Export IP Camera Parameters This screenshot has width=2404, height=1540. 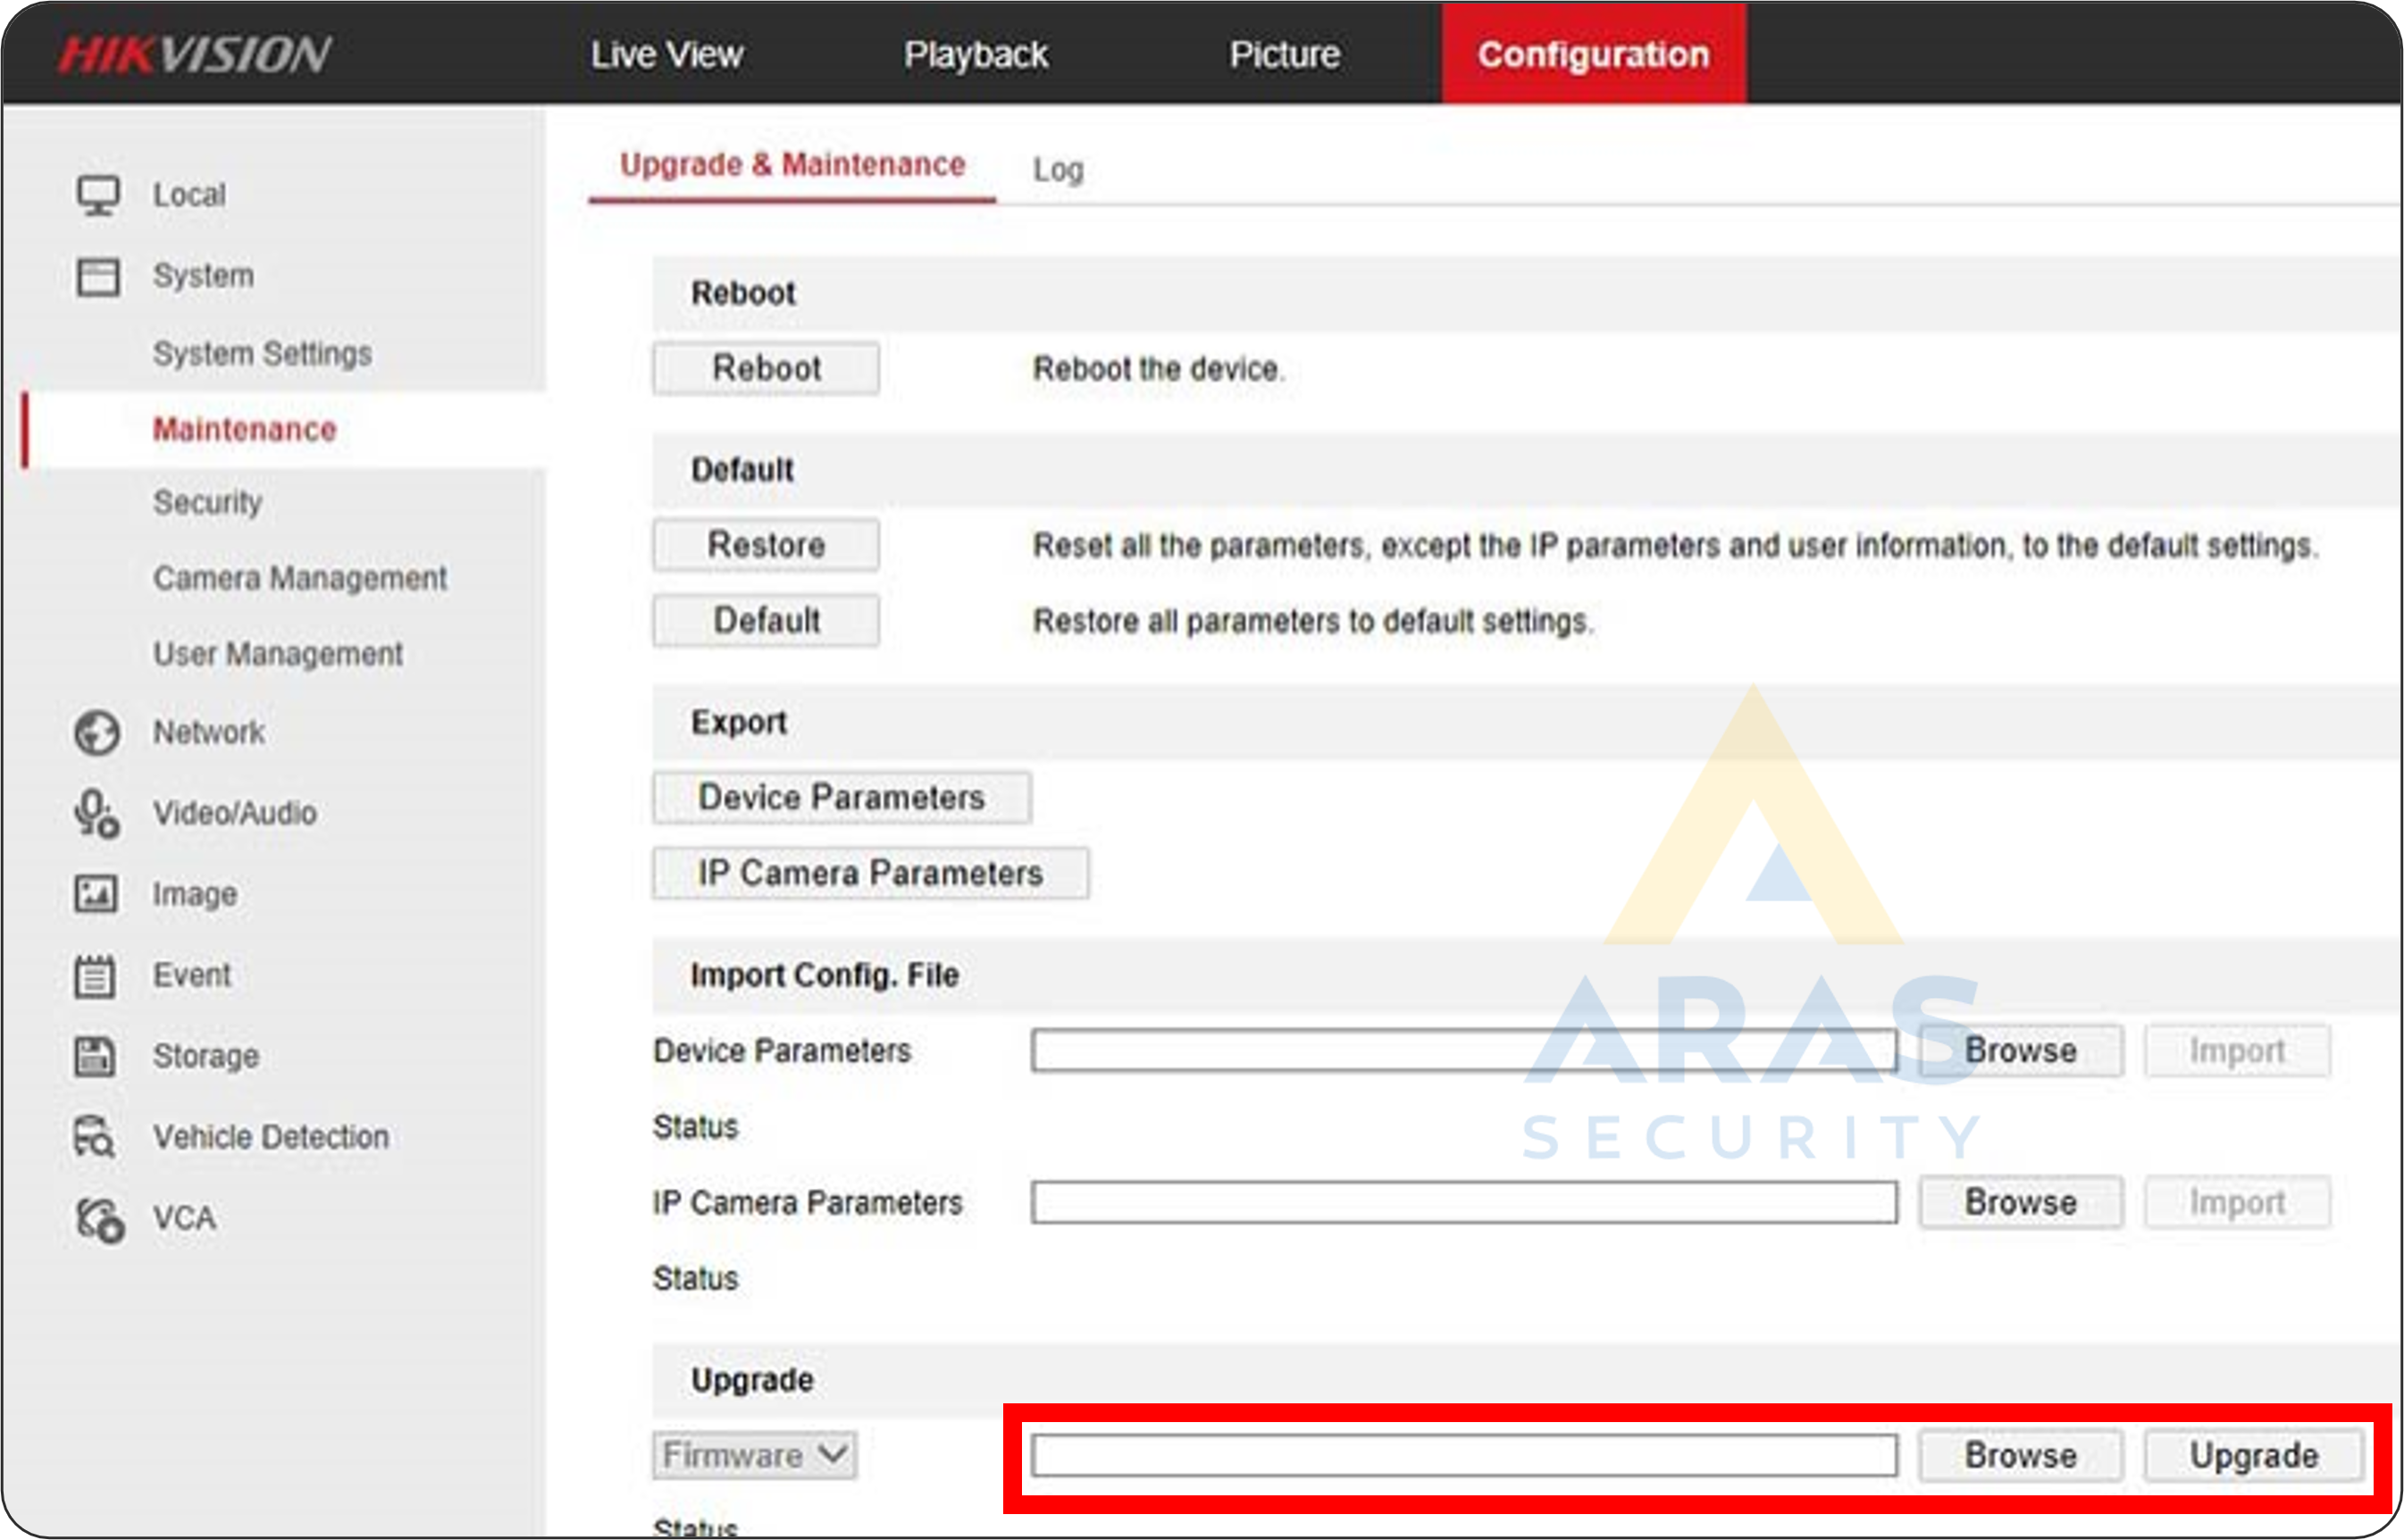871,874
